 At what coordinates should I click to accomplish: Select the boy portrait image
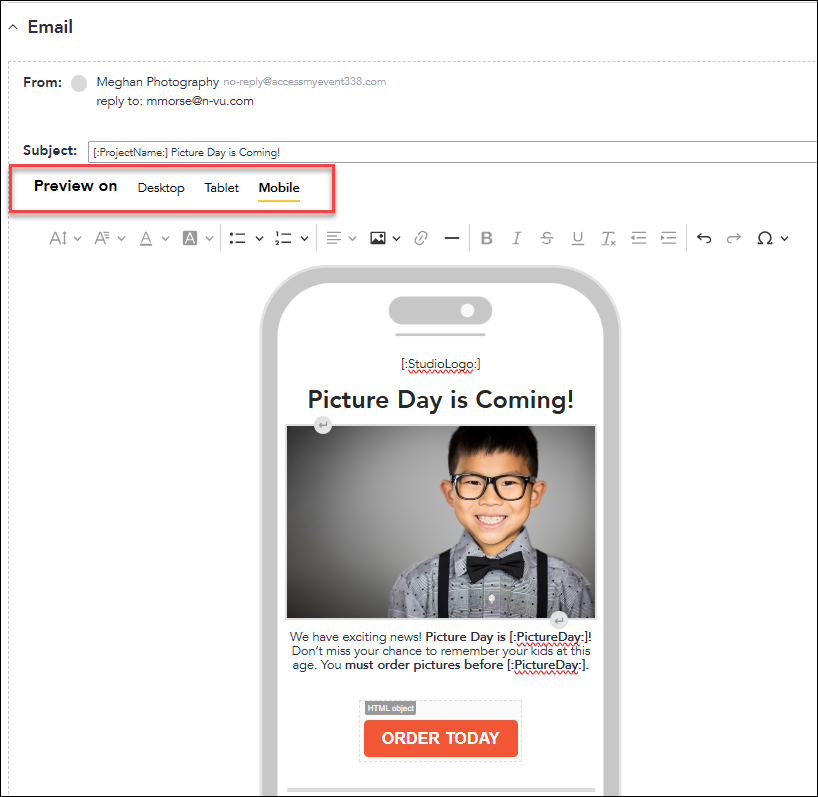[x=441, y=522]
